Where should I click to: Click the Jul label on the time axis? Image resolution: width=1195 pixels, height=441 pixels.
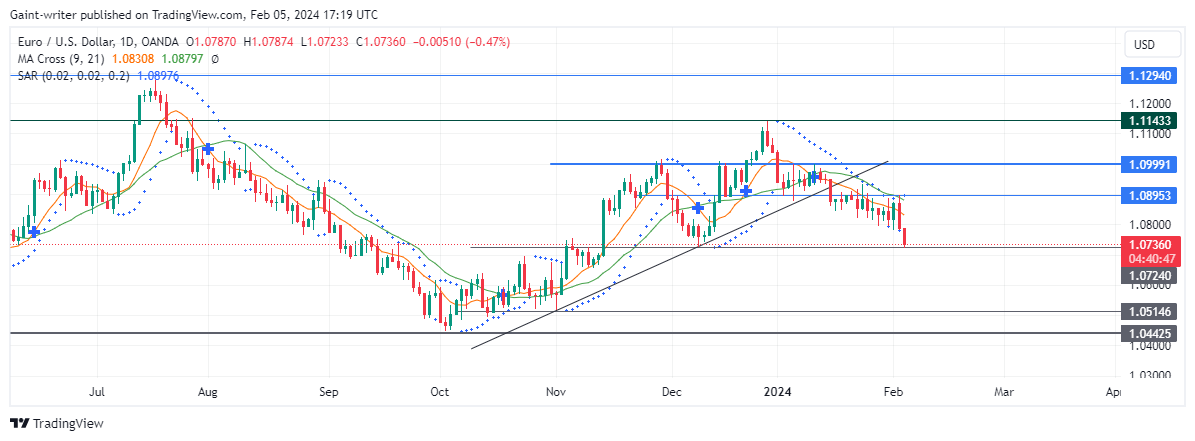coord(97,391)
